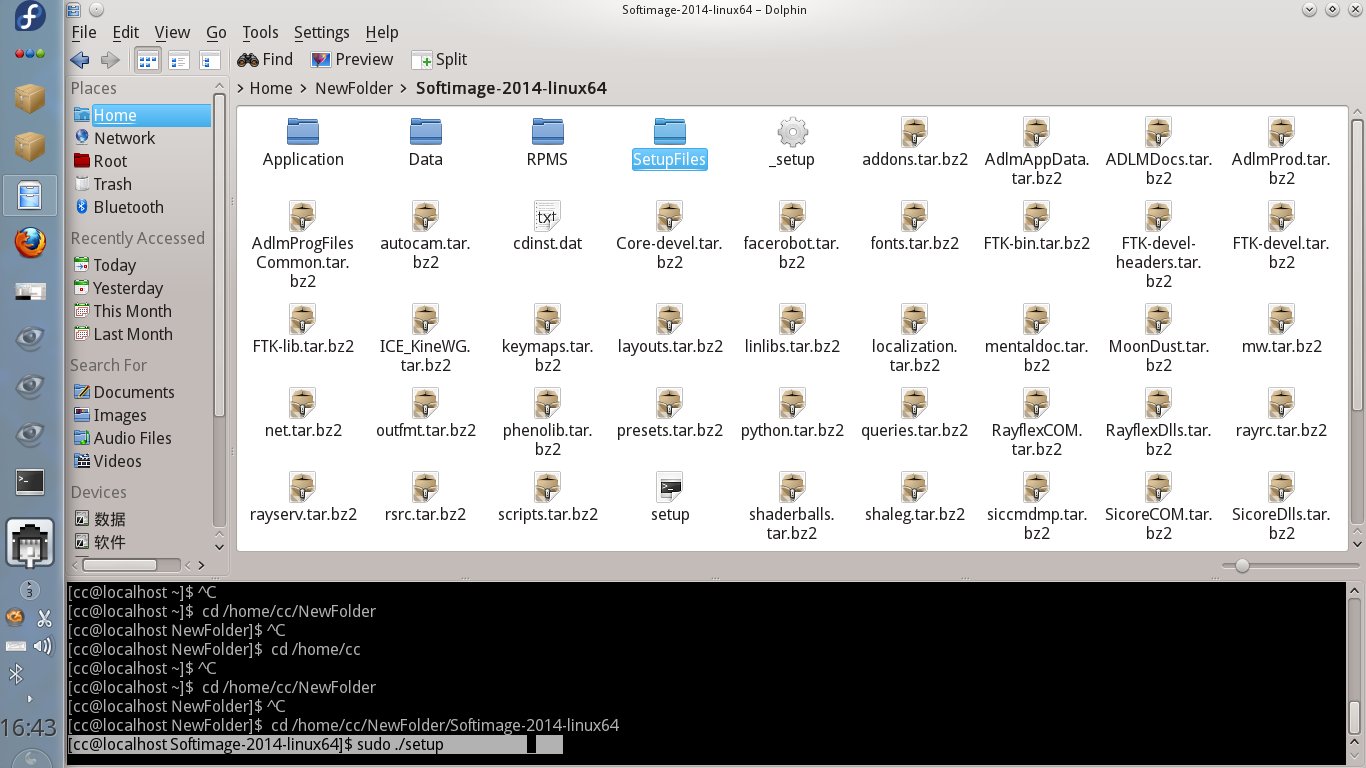Launch Firefox from the side panel
Viewport: 1366px width, 768px height.
click(x=30, y=243)
